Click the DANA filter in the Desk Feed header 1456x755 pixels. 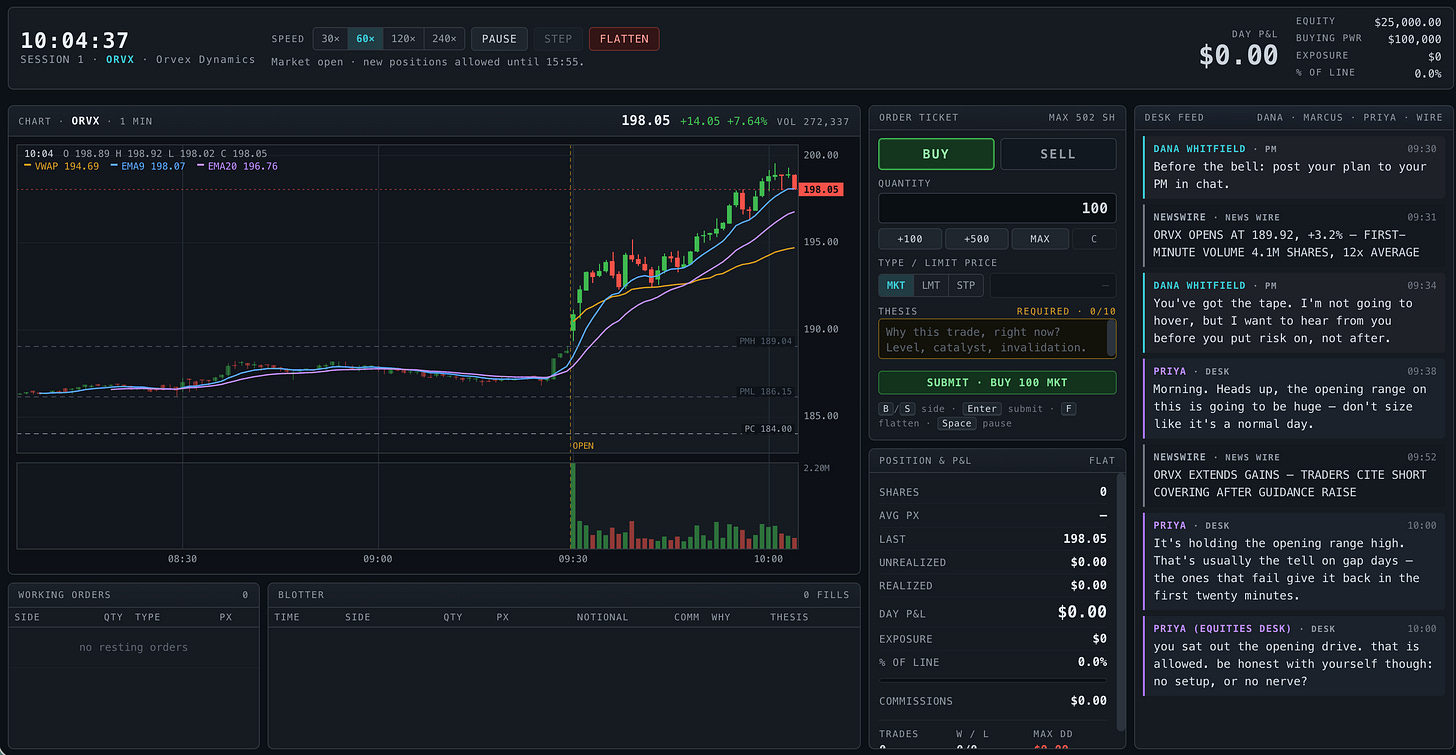coord(1269,117)
